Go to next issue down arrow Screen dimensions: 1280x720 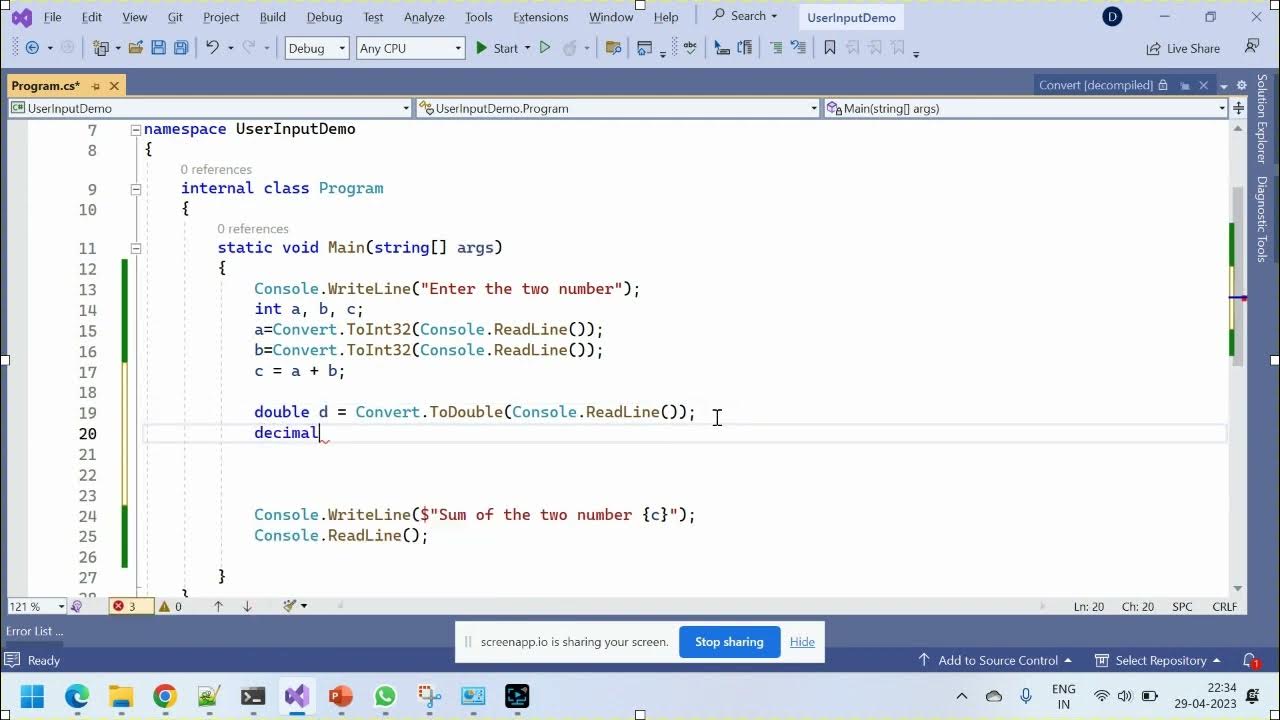click(x=247, y=606)
